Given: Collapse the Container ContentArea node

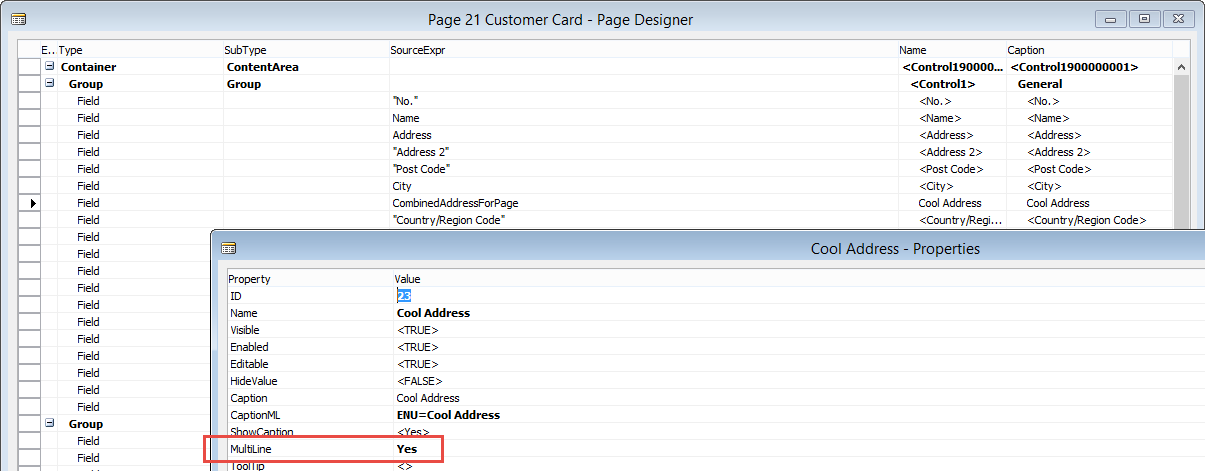Looking at the screenshot, I should click(x=49, y=67).
